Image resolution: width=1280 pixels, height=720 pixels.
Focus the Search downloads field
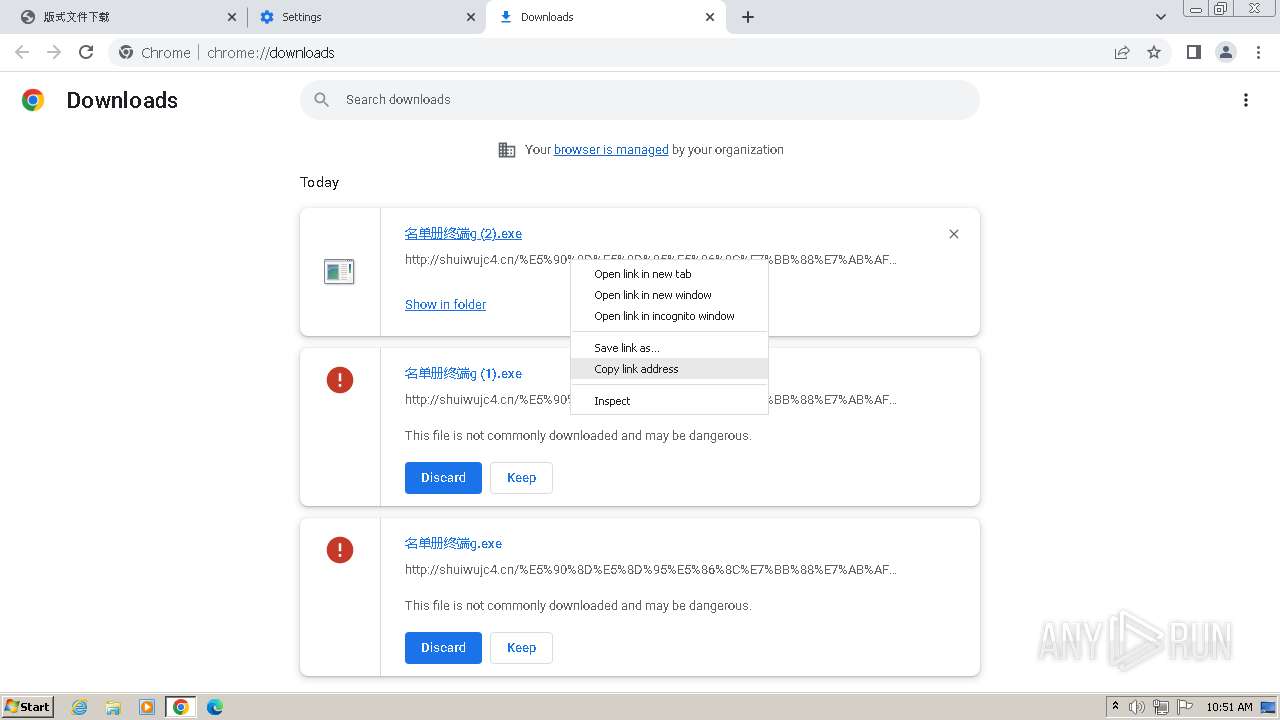pos(640,100)
